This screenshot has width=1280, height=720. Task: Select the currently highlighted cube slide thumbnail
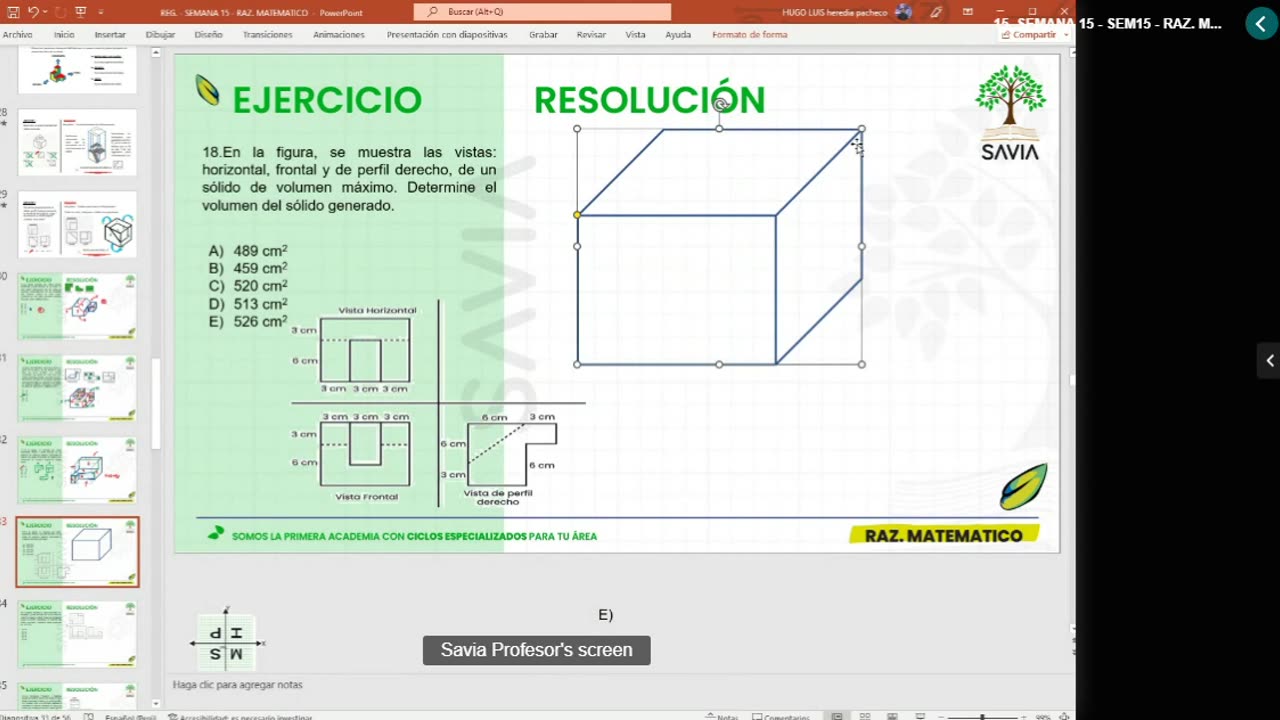click(x=77, y=552)
